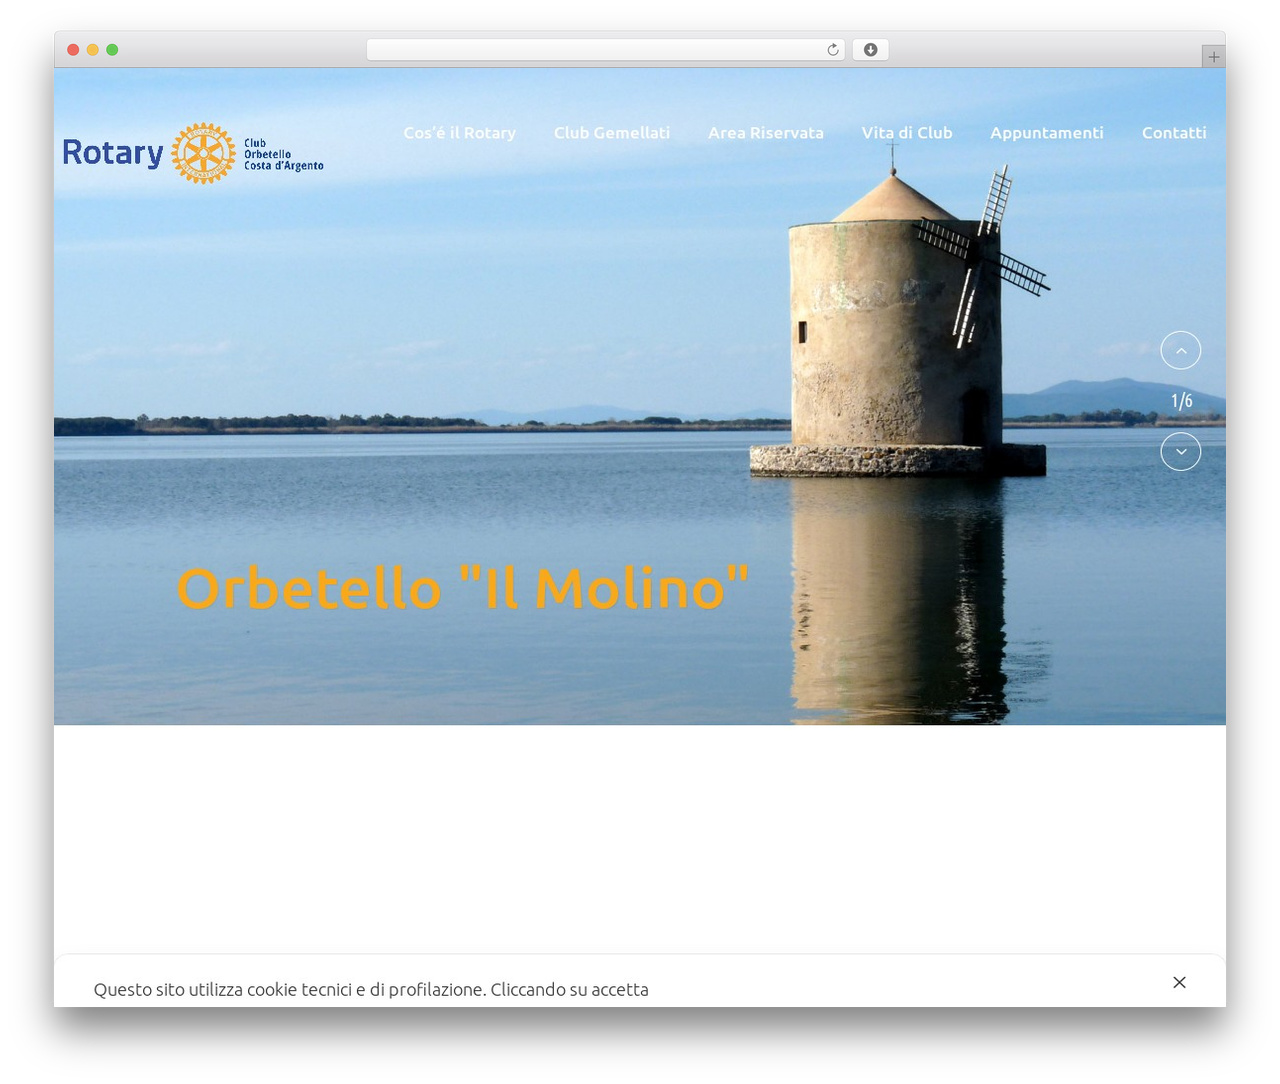
Task: Click the Orbetello "Il Molino" slide title
Action: tap(463, 588)
